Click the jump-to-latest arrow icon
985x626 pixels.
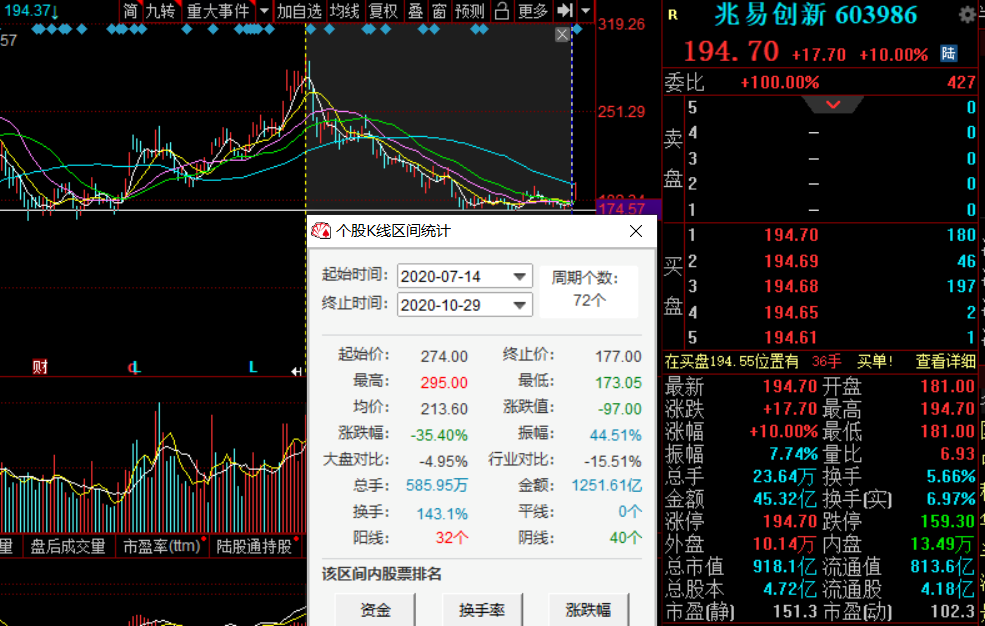565,11
